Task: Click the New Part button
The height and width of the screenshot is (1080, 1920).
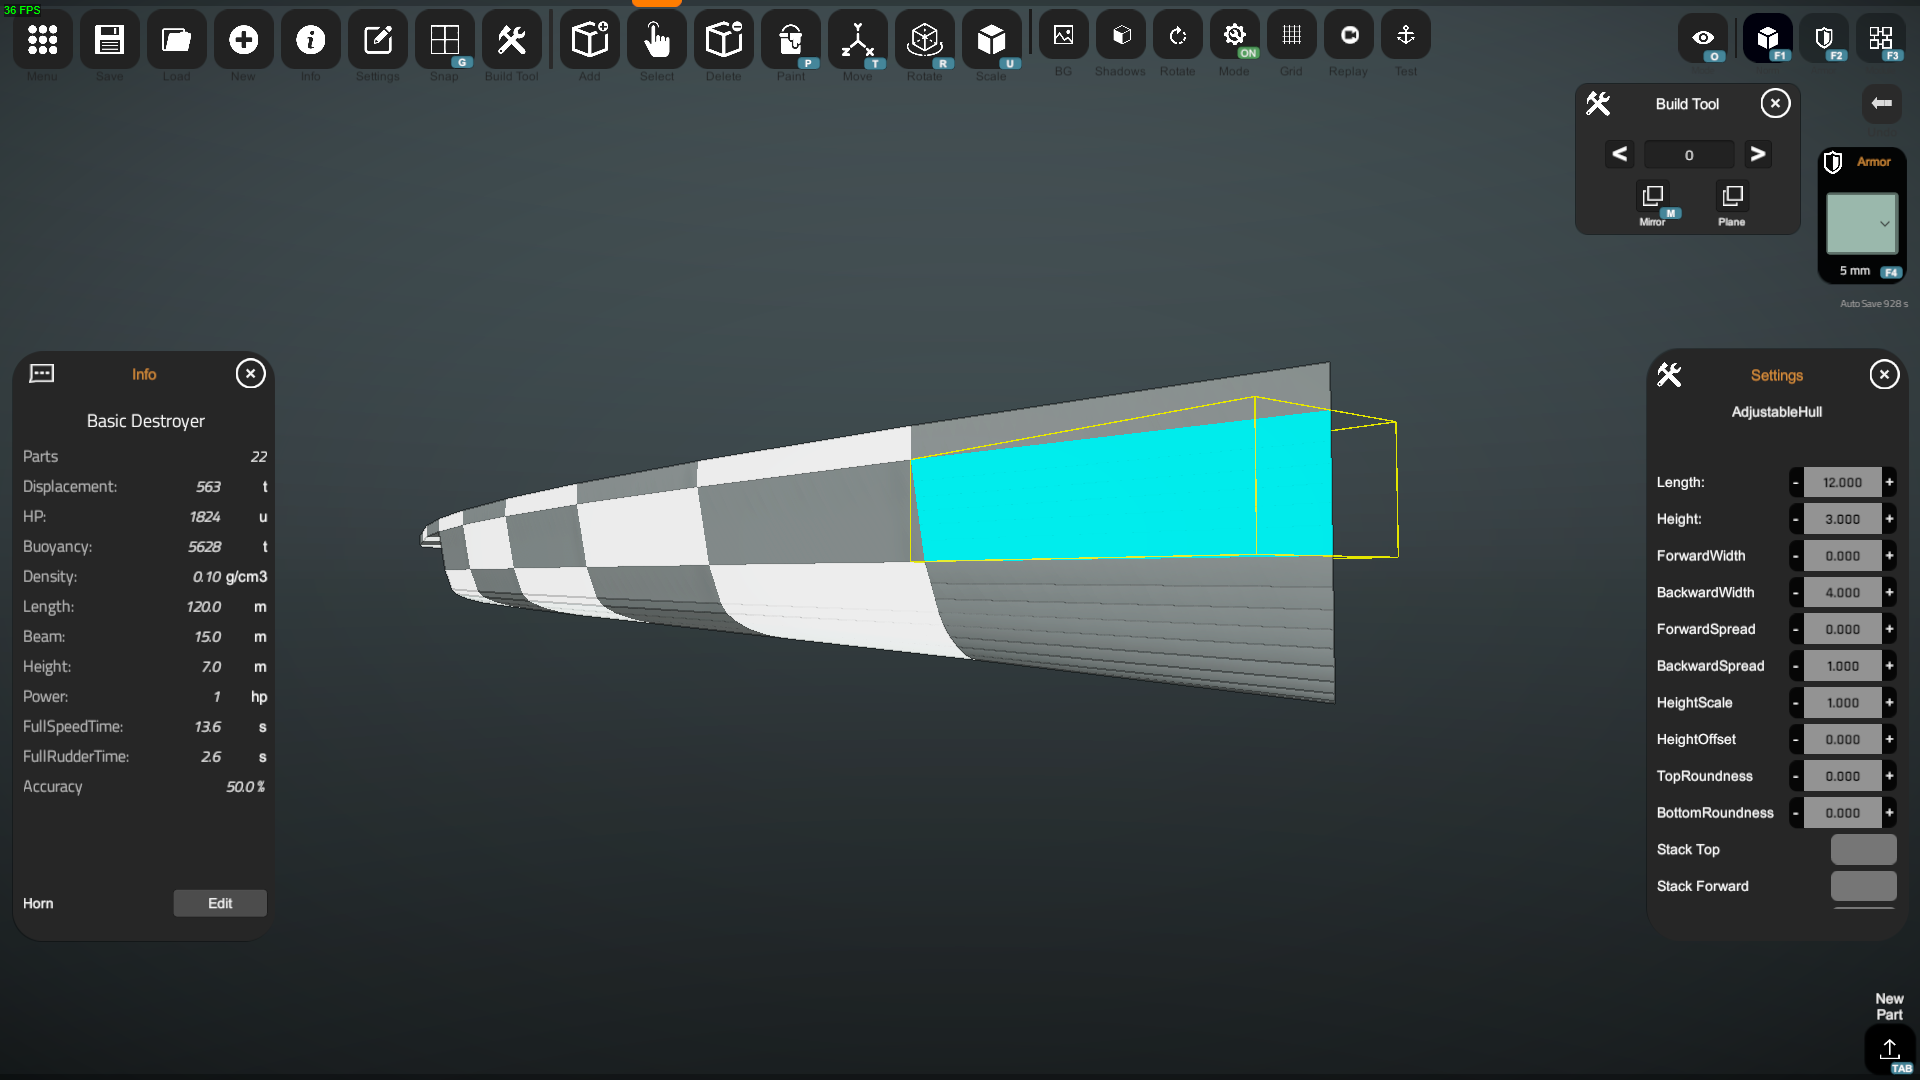Action: [1889, 1048]
